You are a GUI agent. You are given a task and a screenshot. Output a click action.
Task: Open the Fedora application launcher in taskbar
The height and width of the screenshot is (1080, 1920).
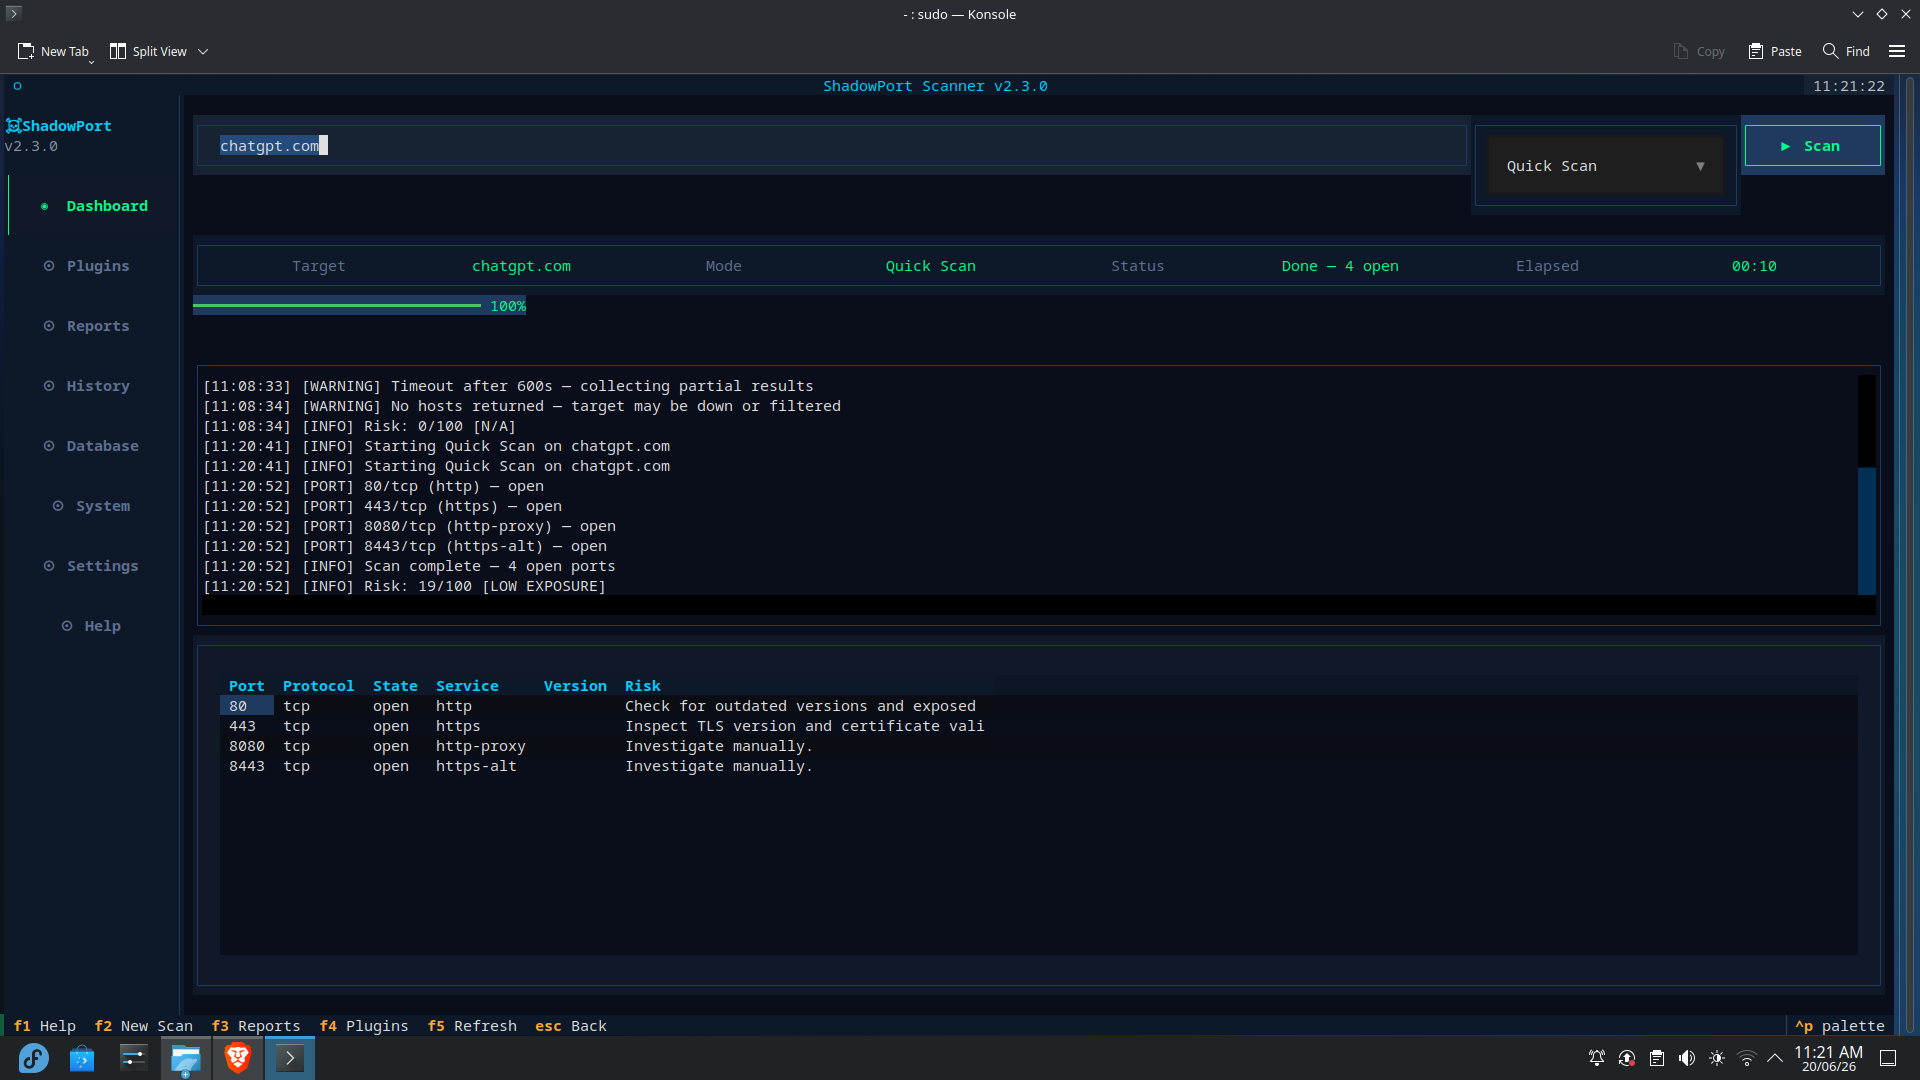[x=33, y=1058]
